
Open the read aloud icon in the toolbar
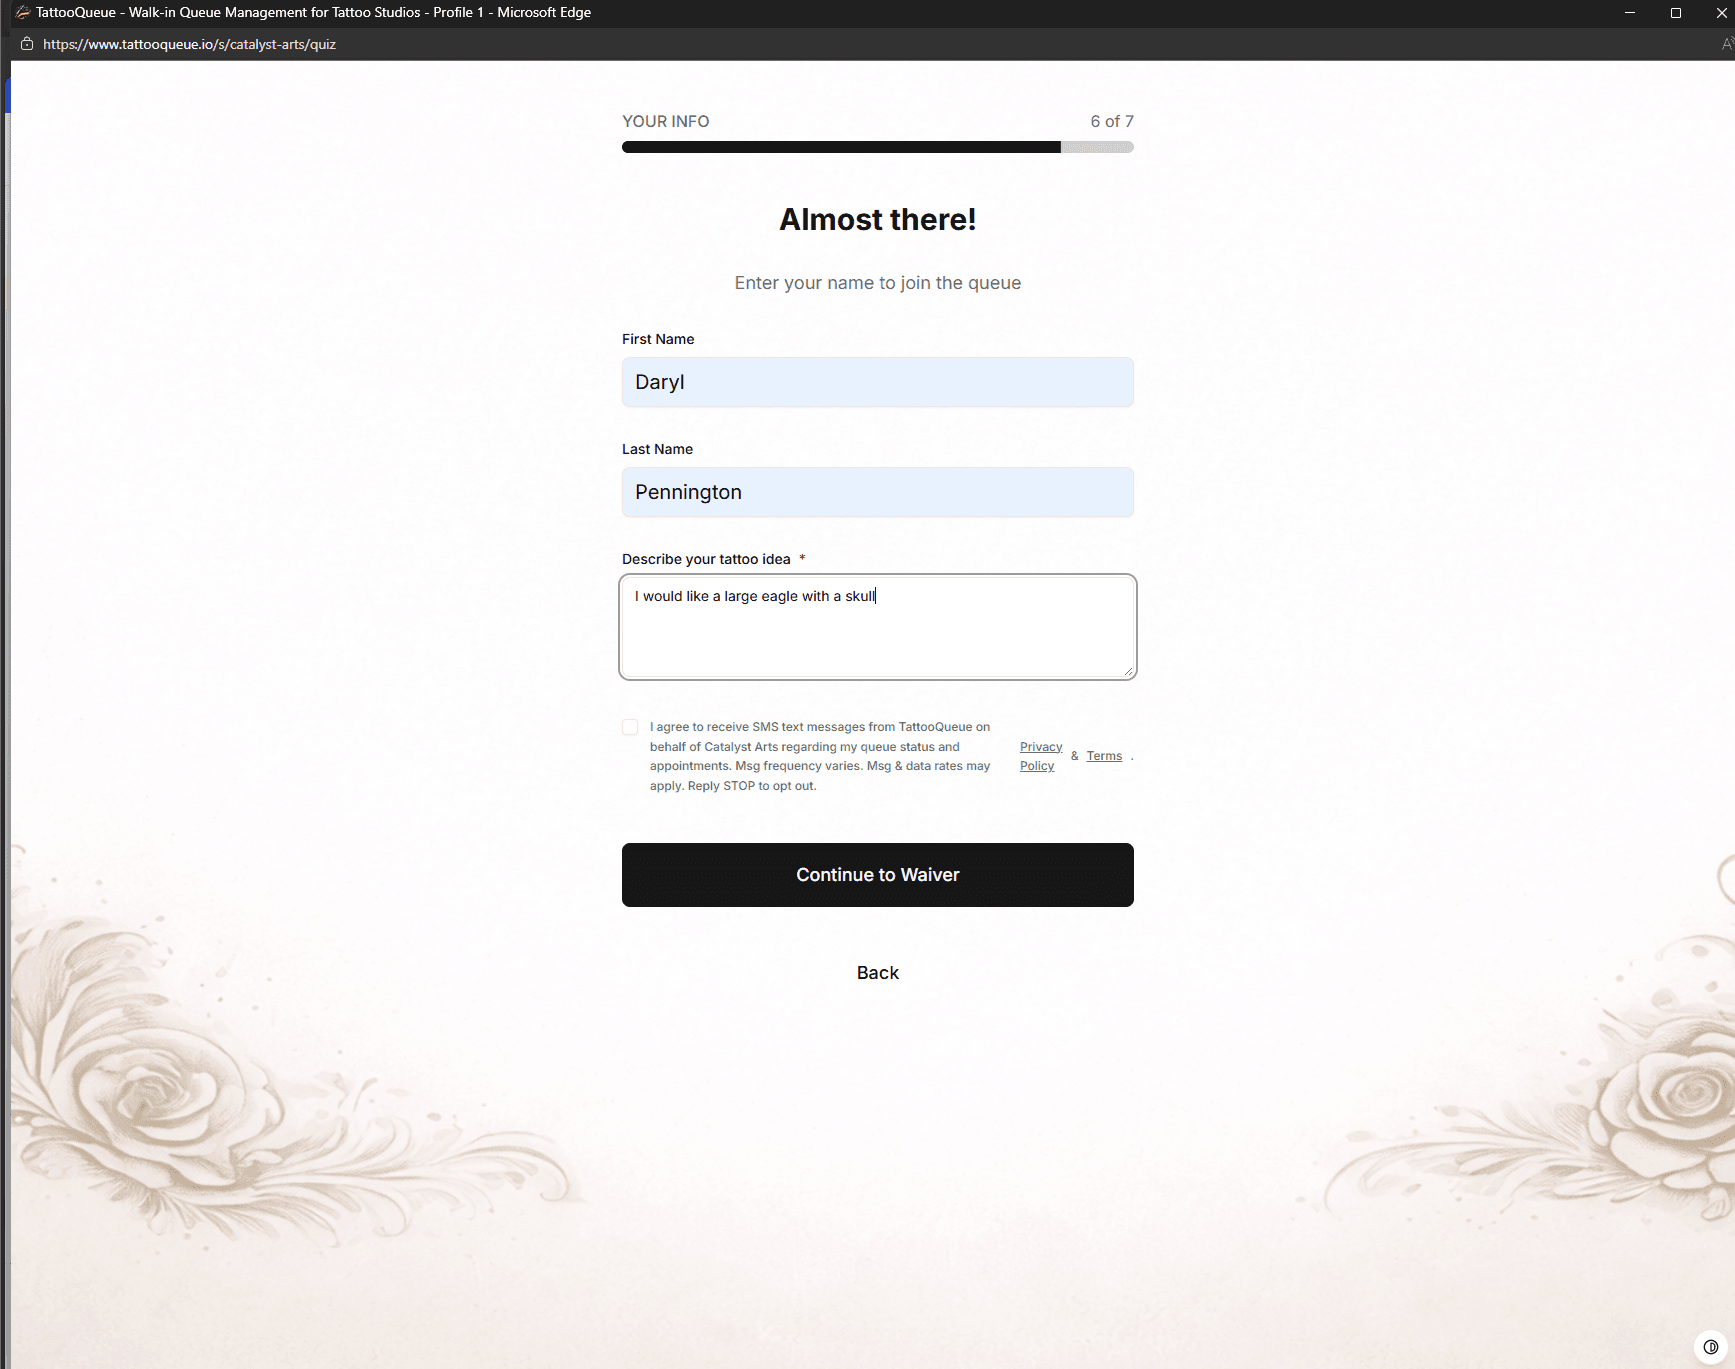(x=1727, y=44)
